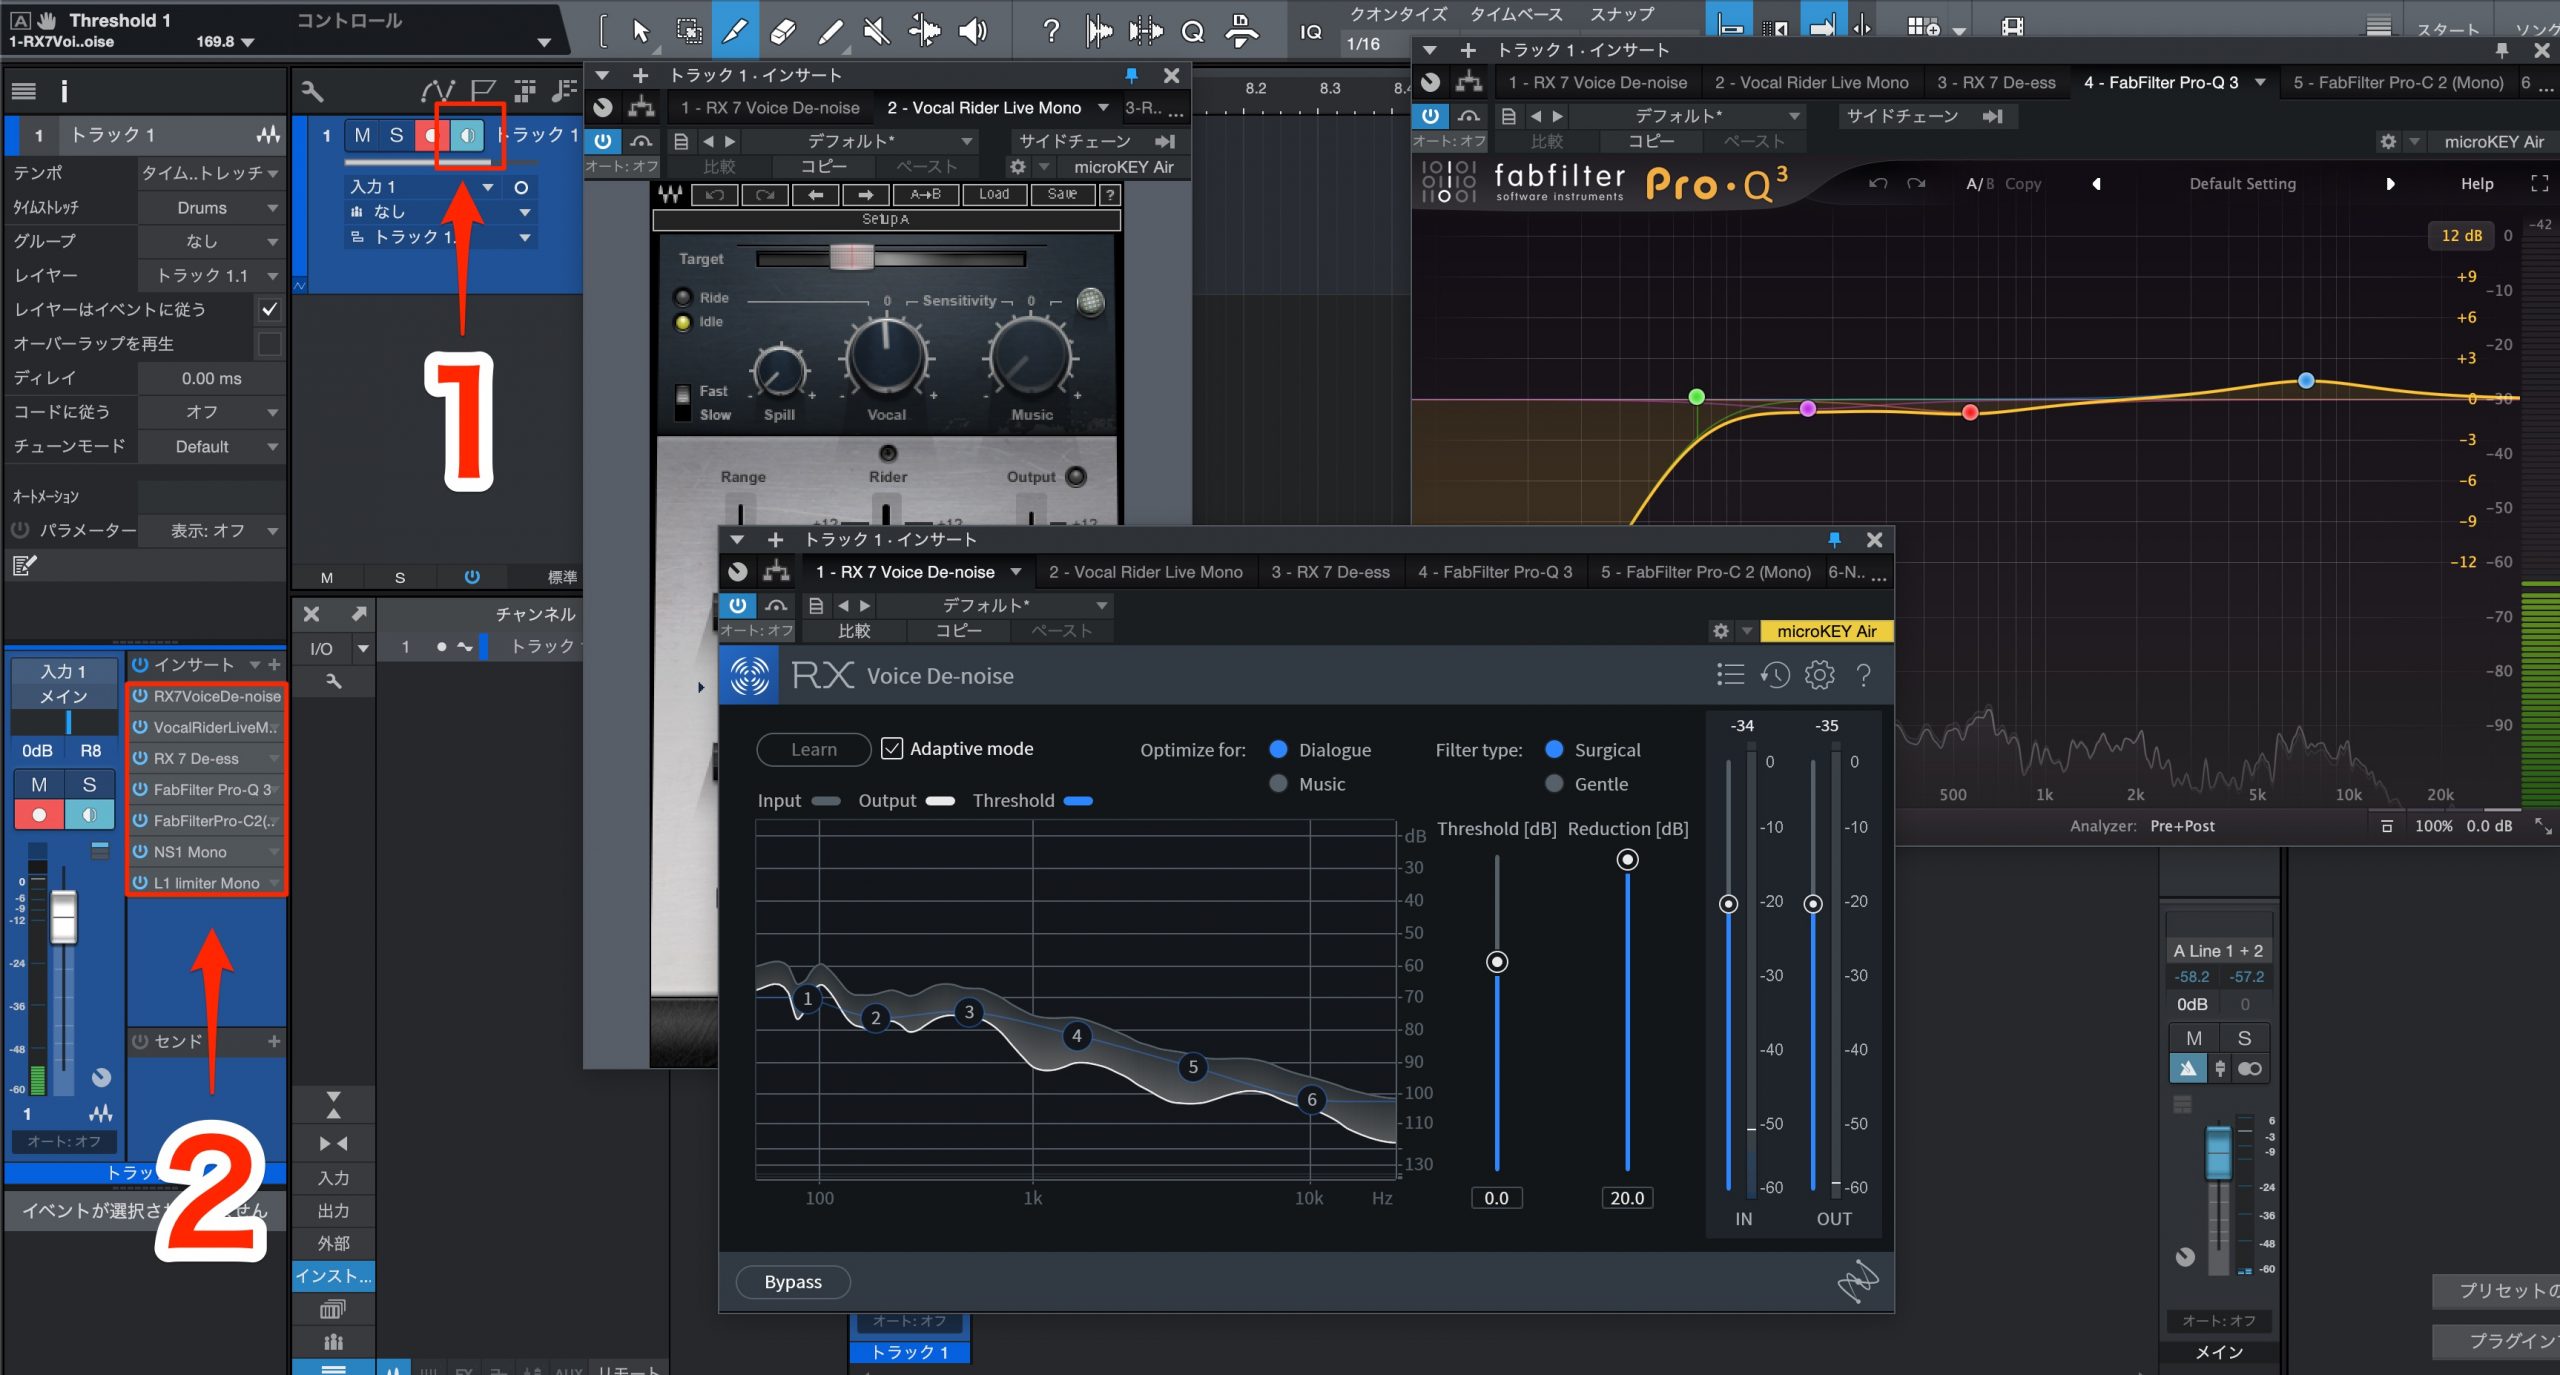Pin the RX 7 Voice De-noise insert window

(x=1834, y=540)
